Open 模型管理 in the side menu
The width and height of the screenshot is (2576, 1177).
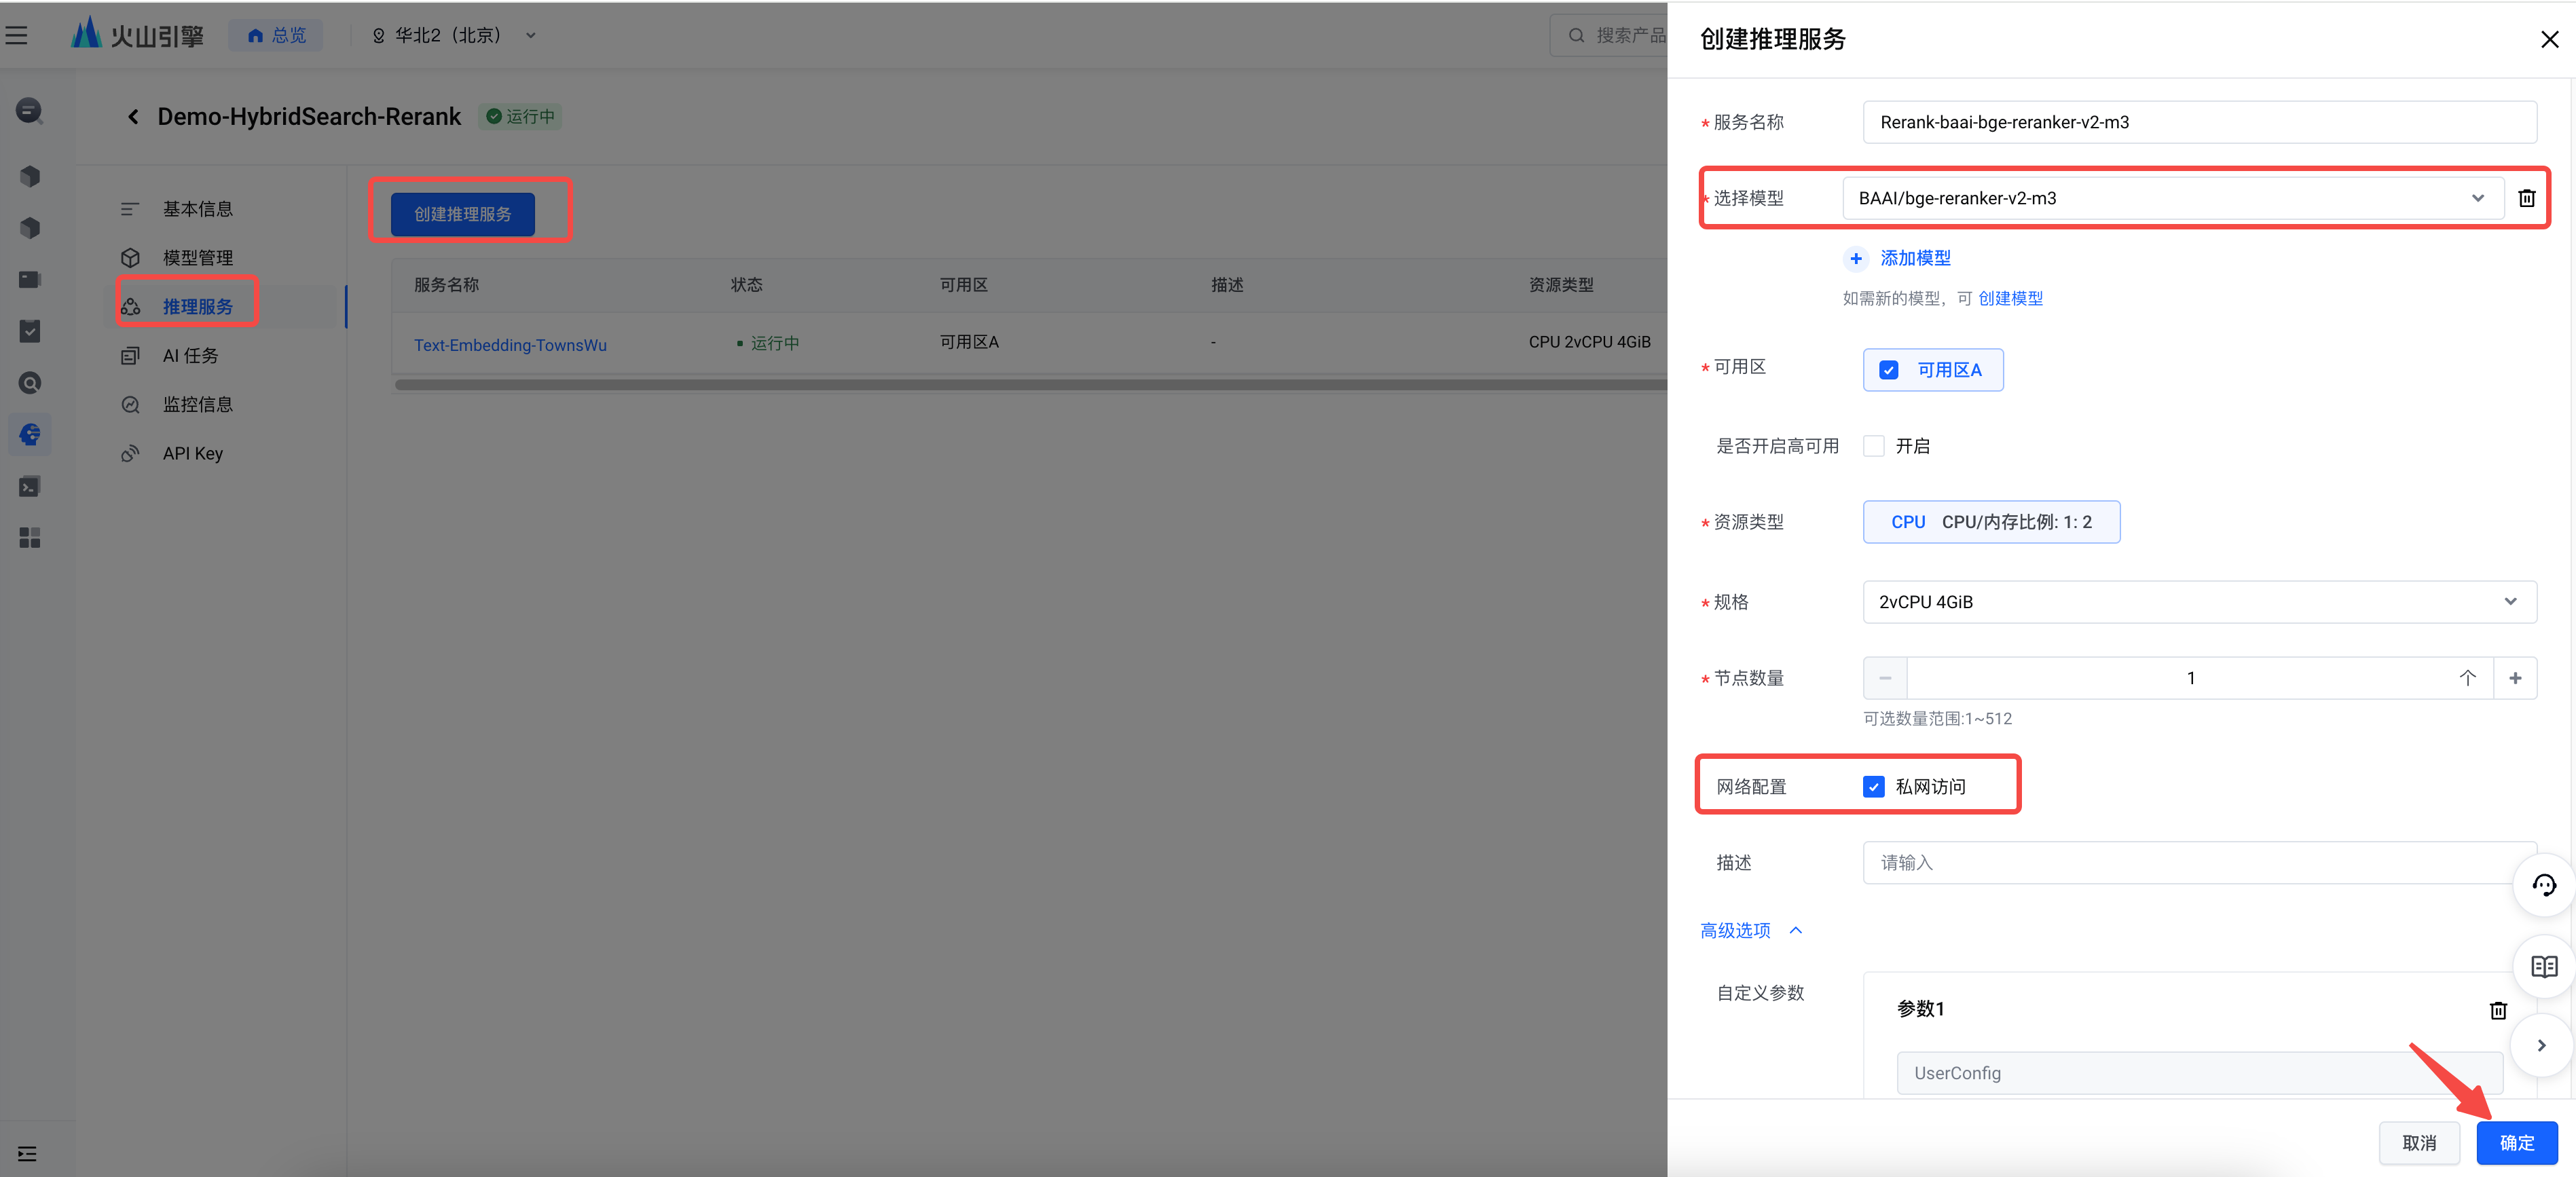pos(197,258)
